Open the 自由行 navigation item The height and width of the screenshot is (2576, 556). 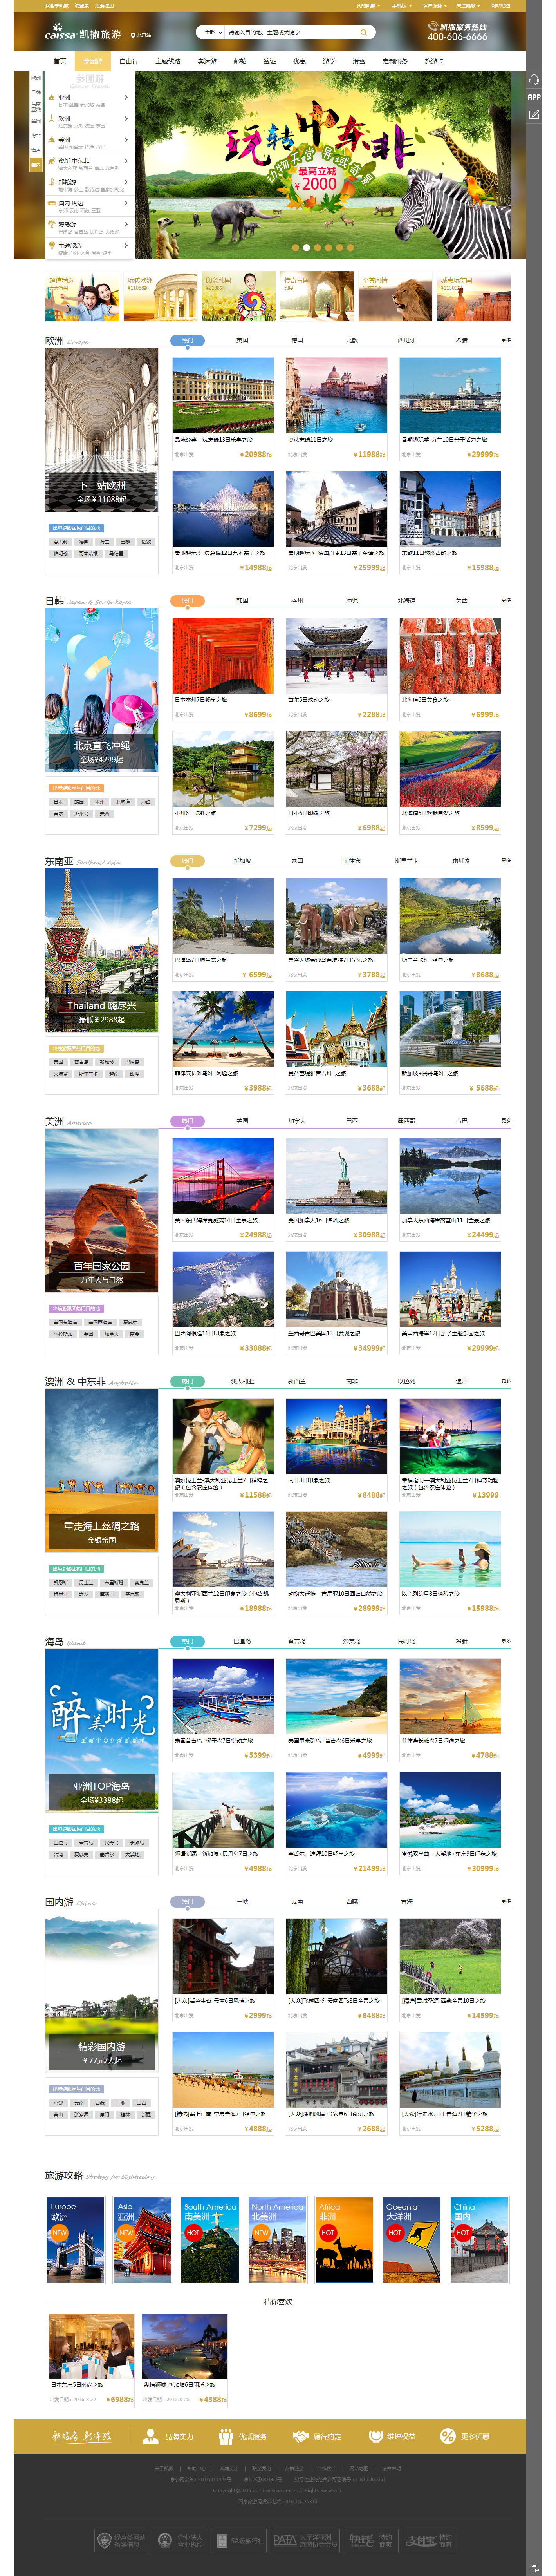pos(129,62)
